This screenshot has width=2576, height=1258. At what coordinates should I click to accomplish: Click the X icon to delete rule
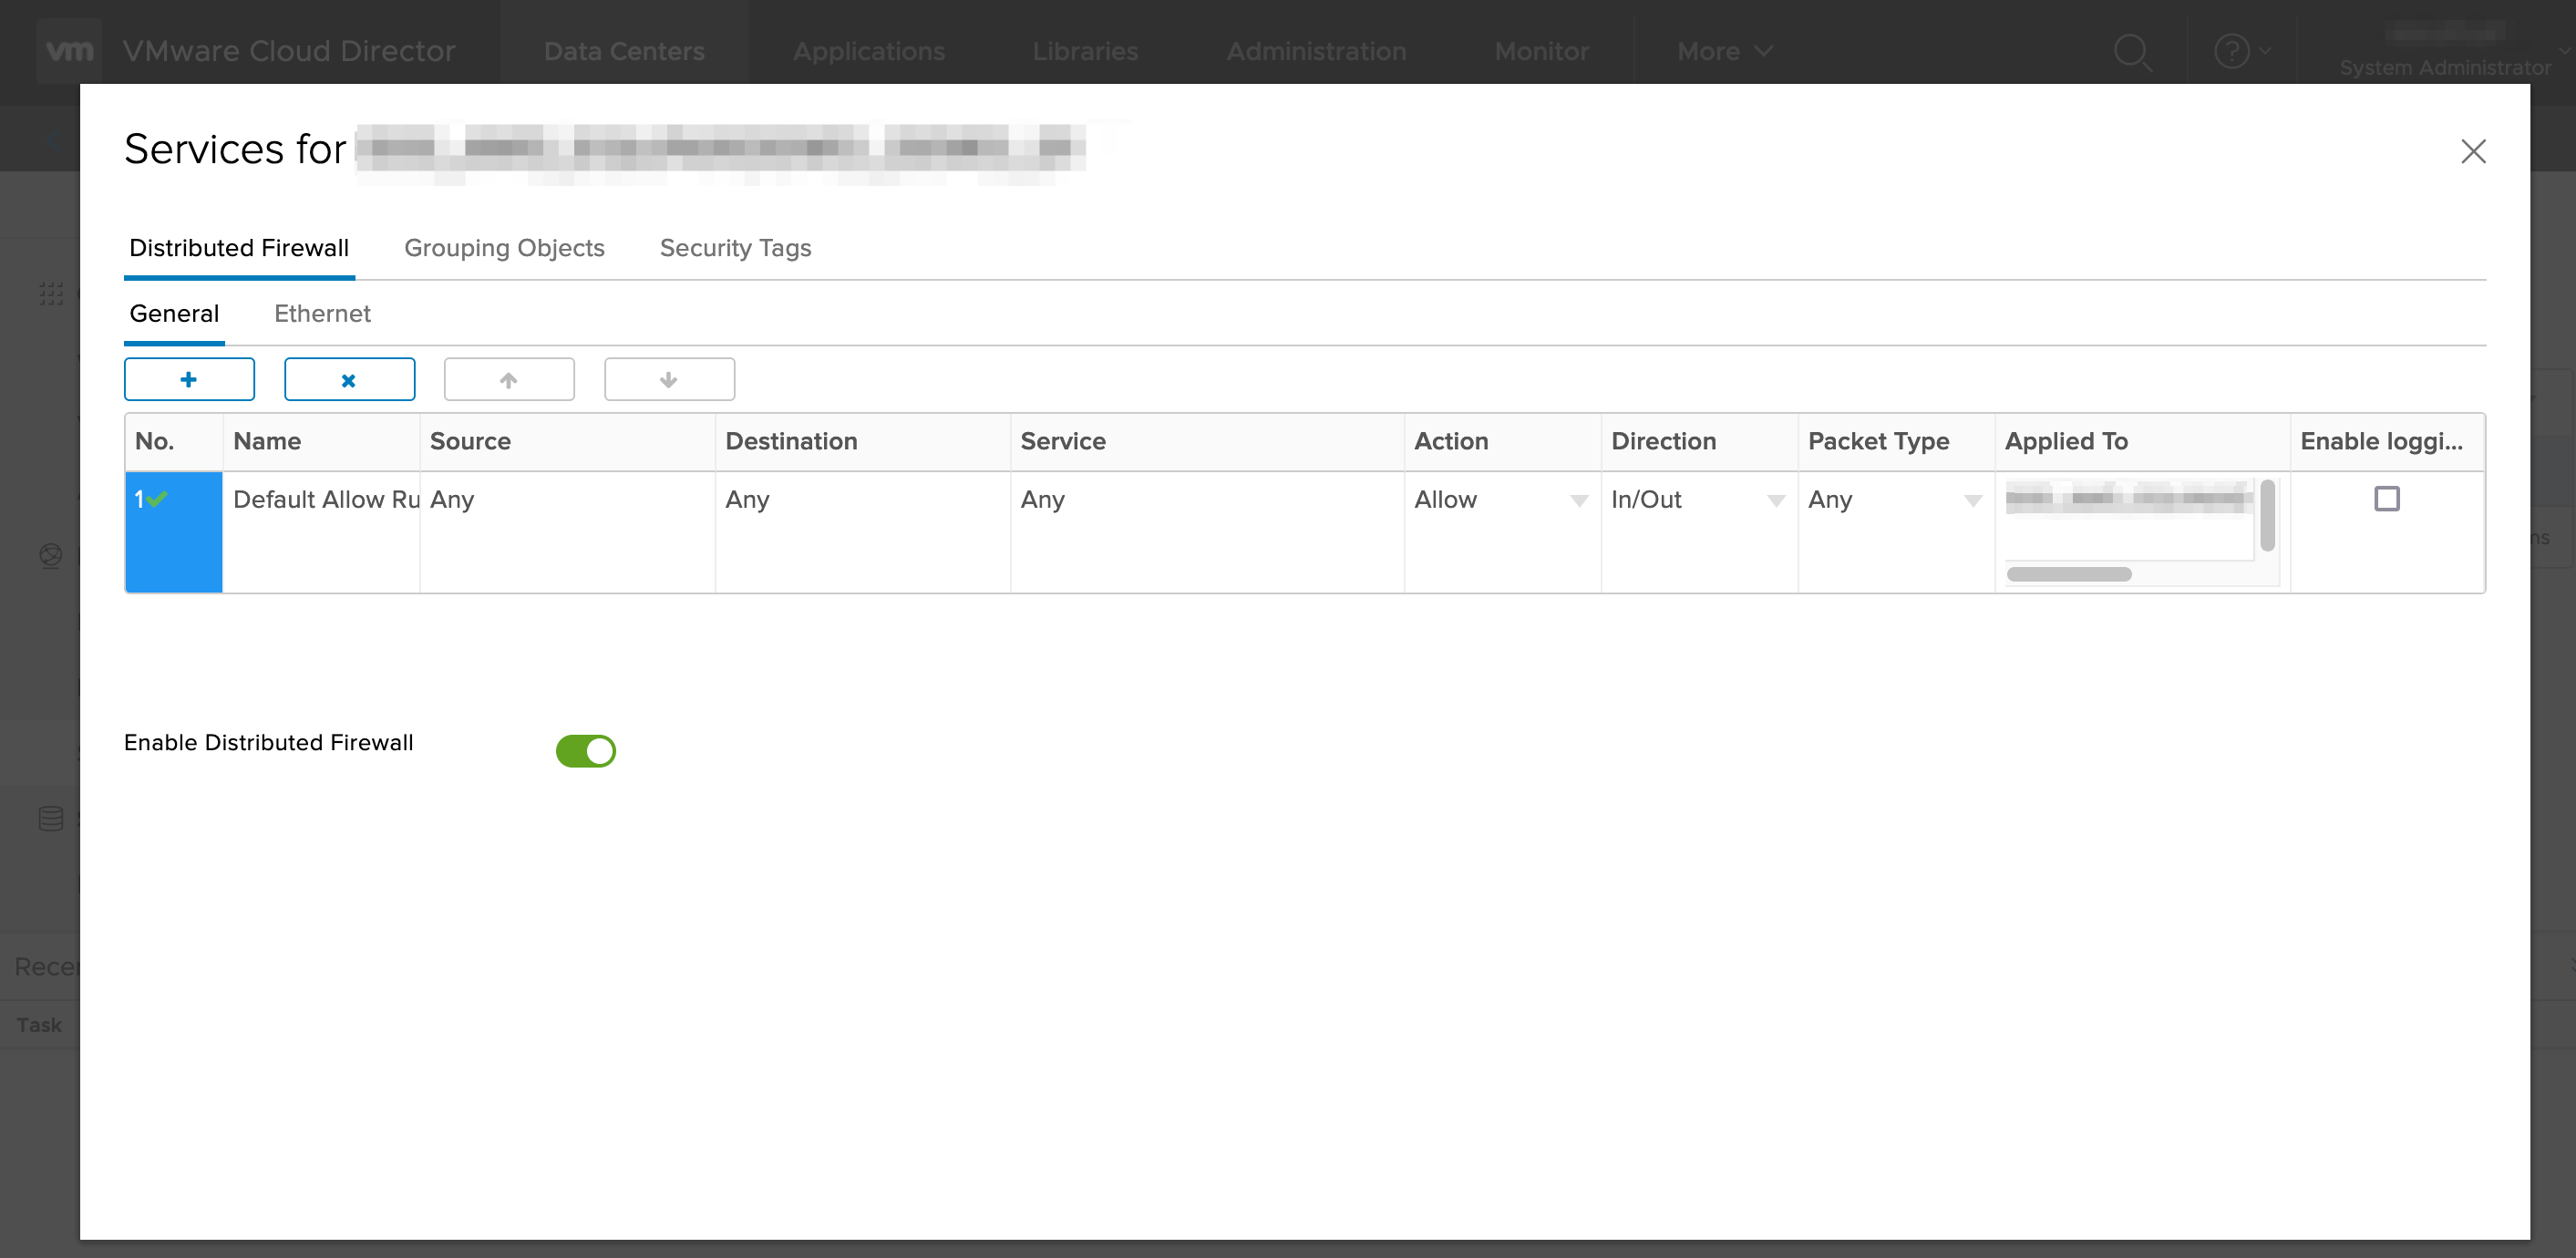(349, 379)
